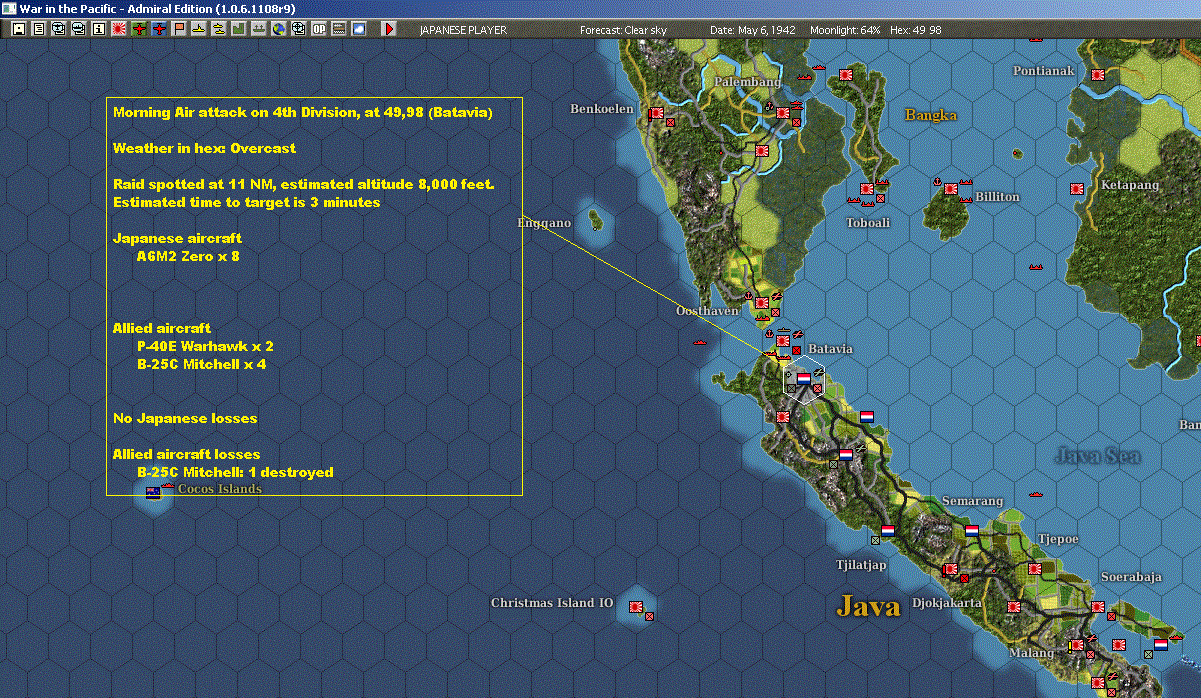Click the Bangka island label

tap(931, 115)
